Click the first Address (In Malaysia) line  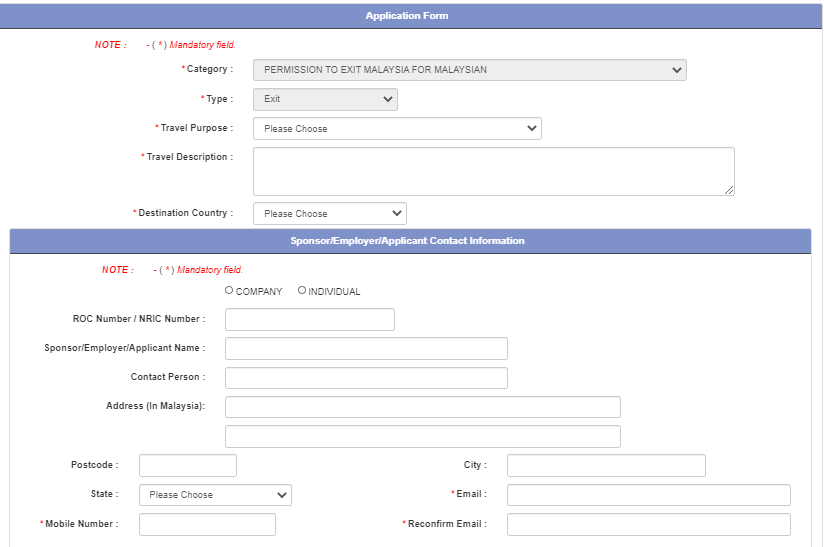tap(422, 406)
